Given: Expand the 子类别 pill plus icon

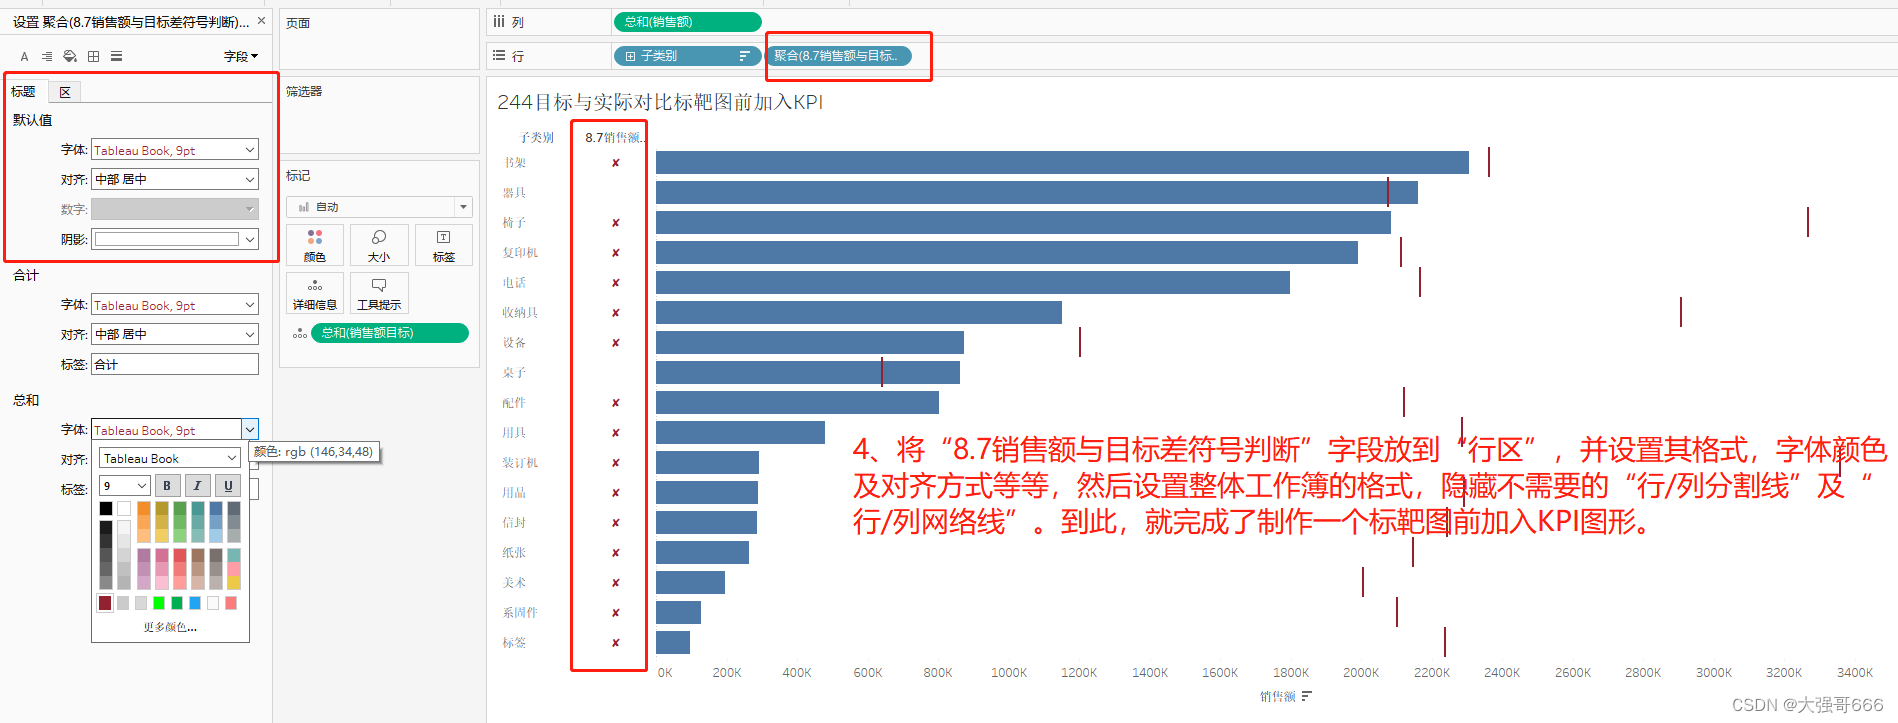Looking at the screenshot, I should 630,56.
